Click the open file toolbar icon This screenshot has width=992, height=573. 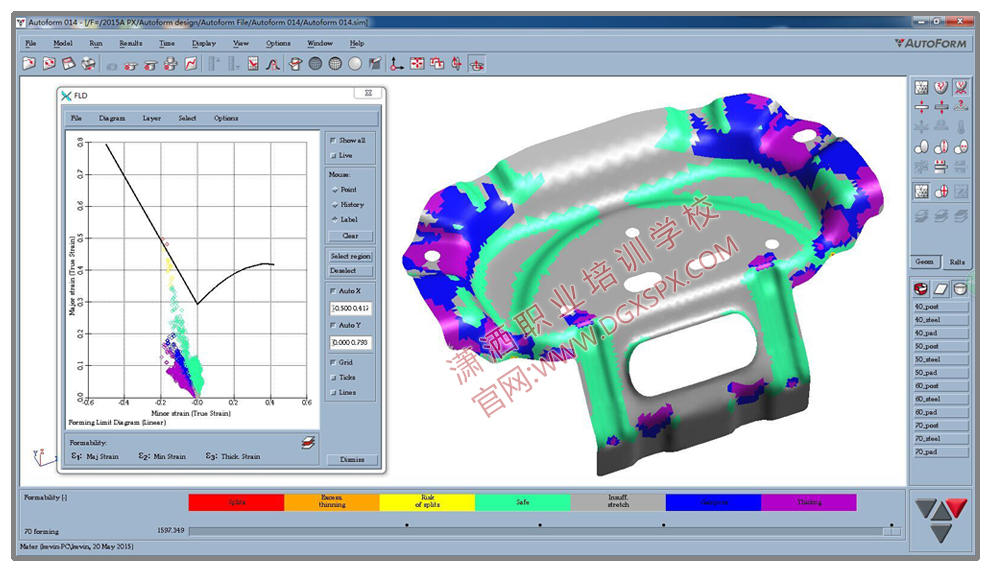(29, 63)
